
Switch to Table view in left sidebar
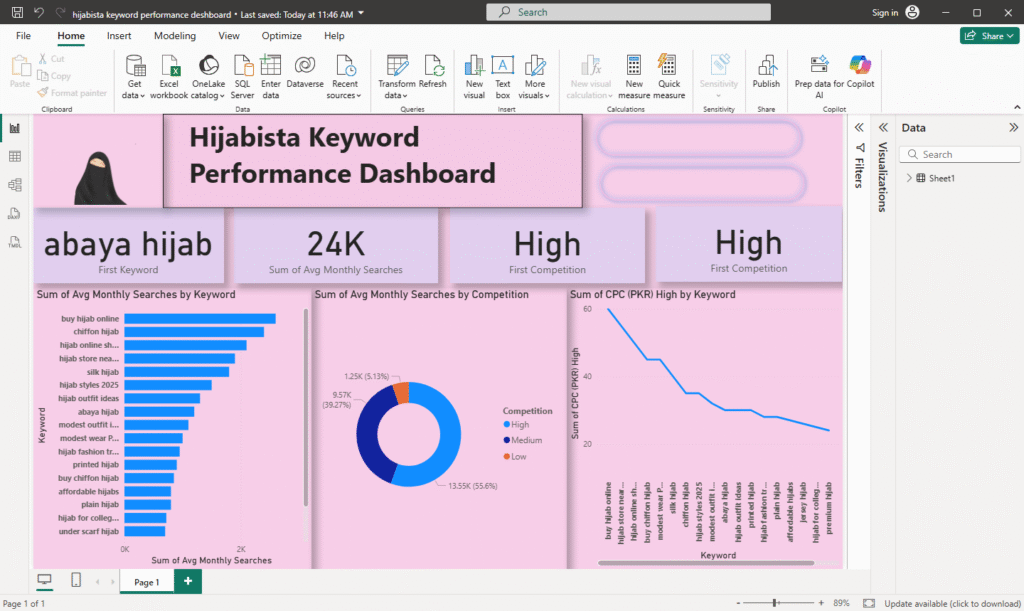[15, 157]
